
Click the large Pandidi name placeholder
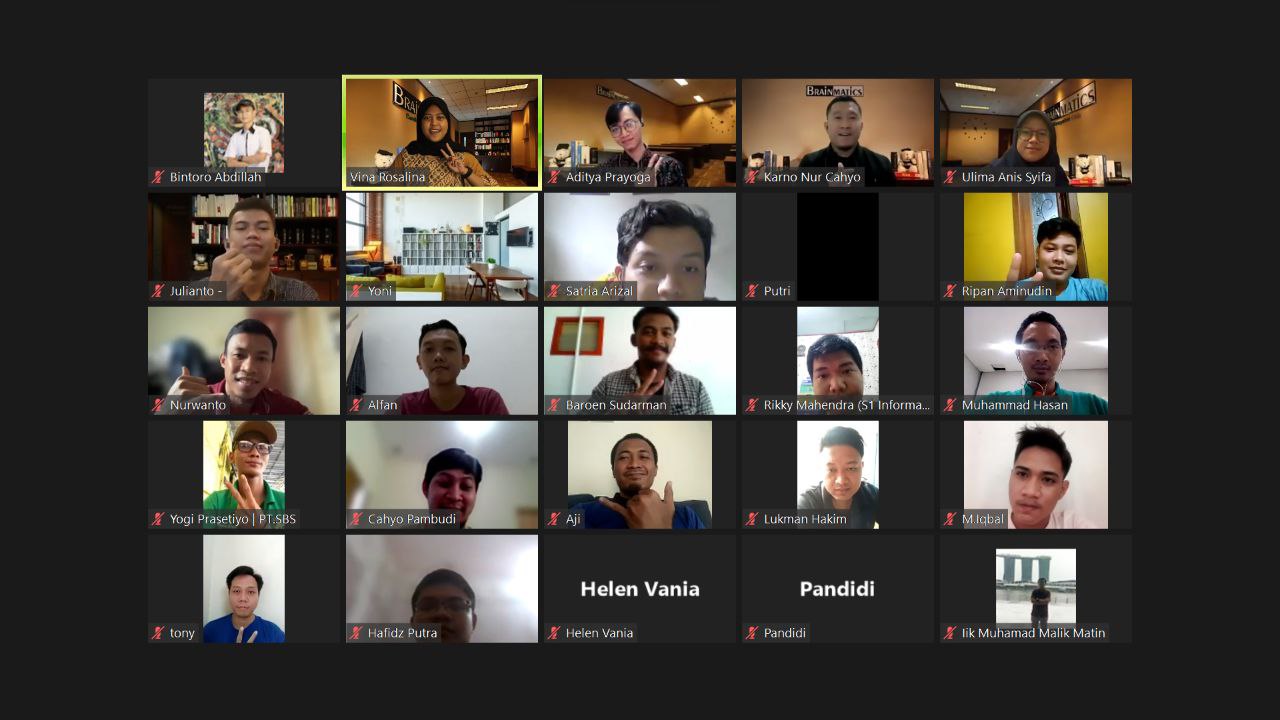[x=838, y=589]
